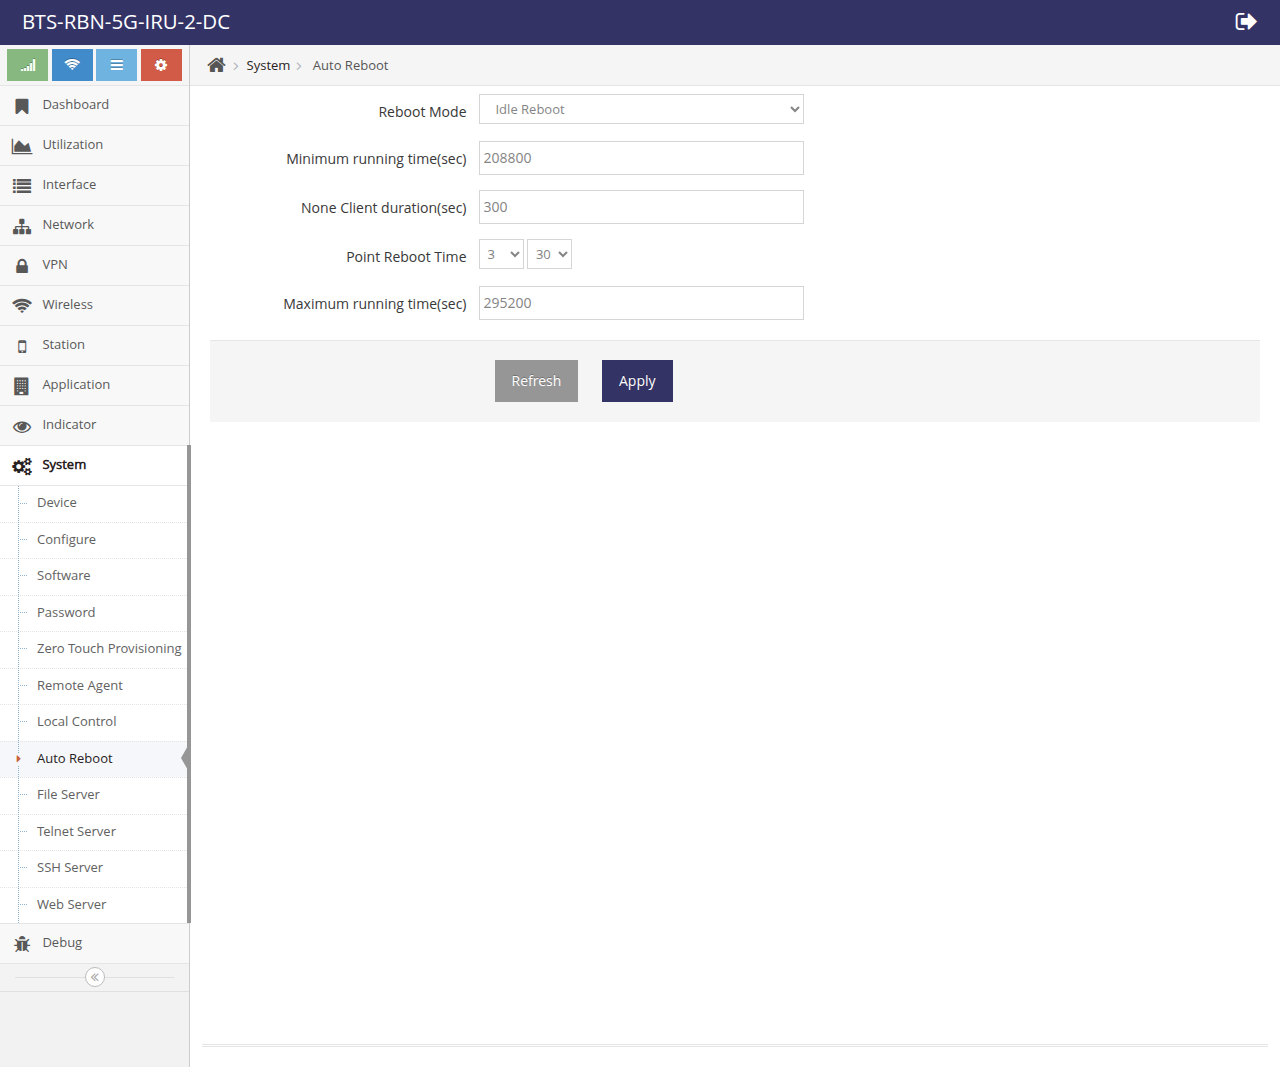Click the None Client duration input field

tap(641, 207)
